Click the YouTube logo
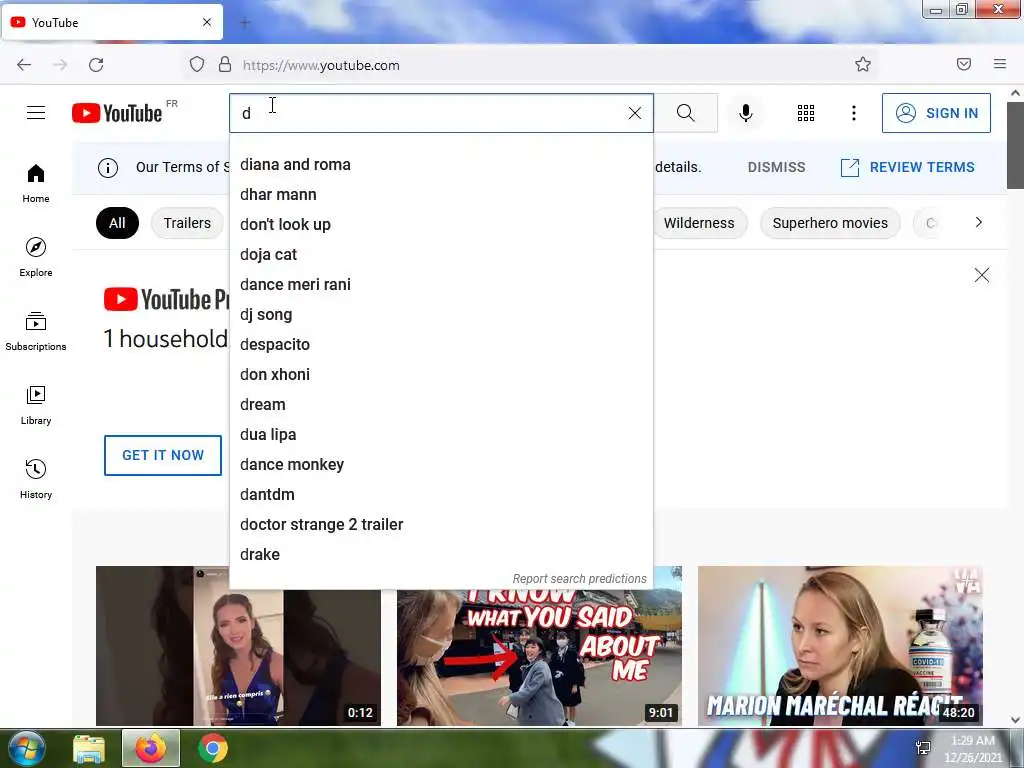Image resolution: width=1024 pixels, height=768 pixels. pos(117,113)
